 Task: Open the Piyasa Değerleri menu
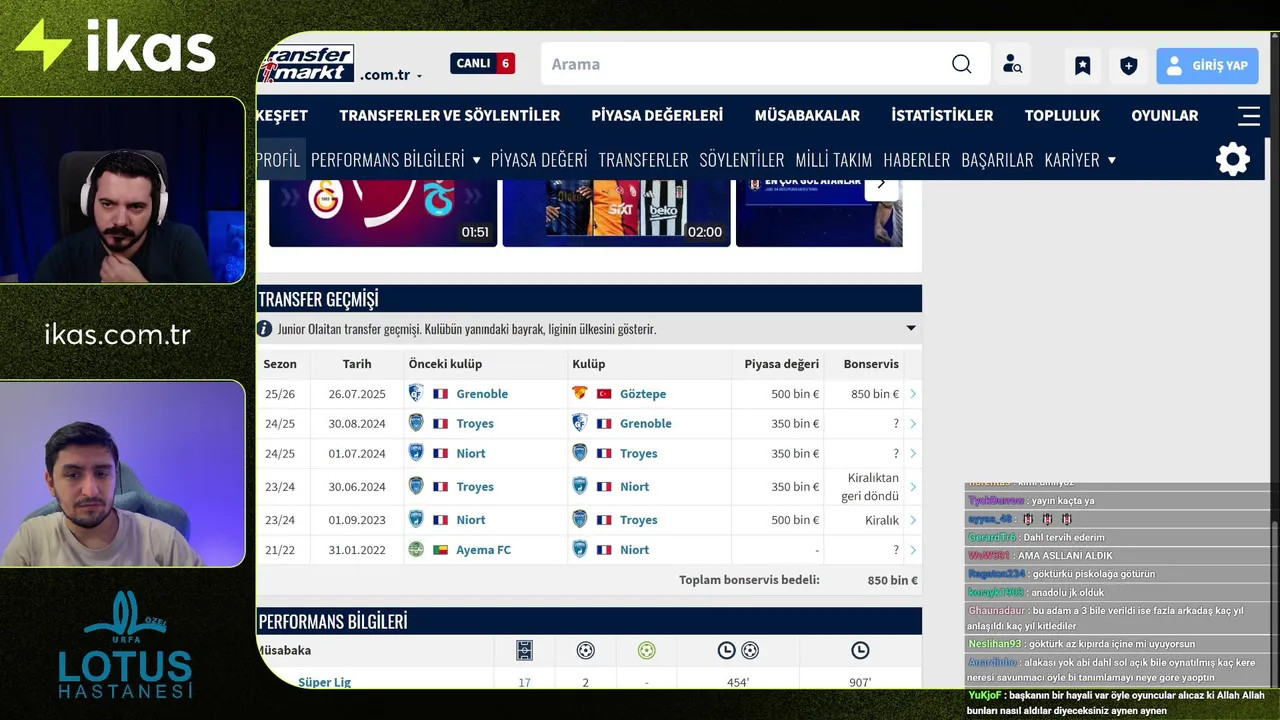657,115
